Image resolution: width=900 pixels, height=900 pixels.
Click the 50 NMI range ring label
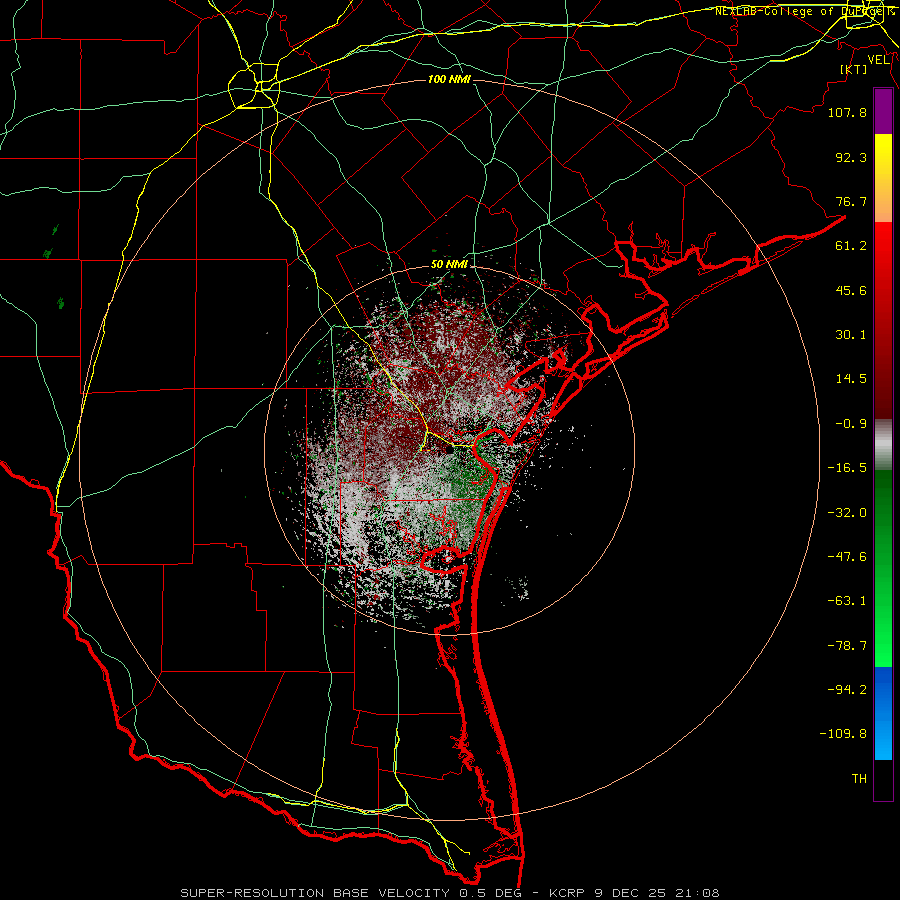pyautogui.click(x=449, y=265)
